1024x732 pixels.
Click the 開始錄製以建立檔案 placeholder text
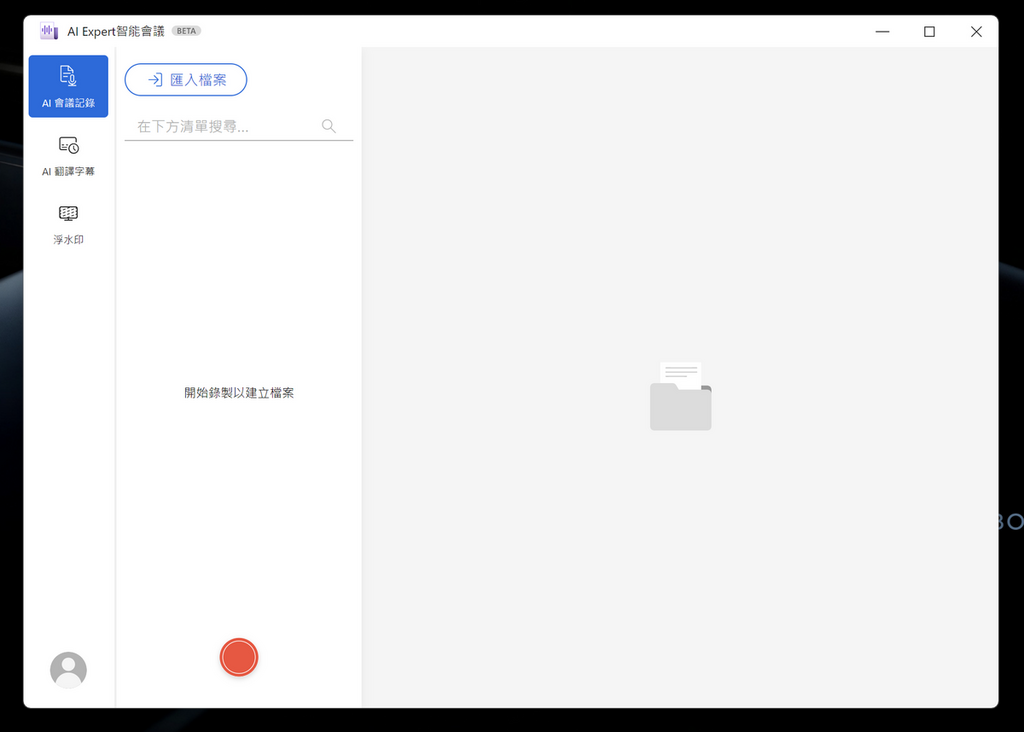click(239, 392)
